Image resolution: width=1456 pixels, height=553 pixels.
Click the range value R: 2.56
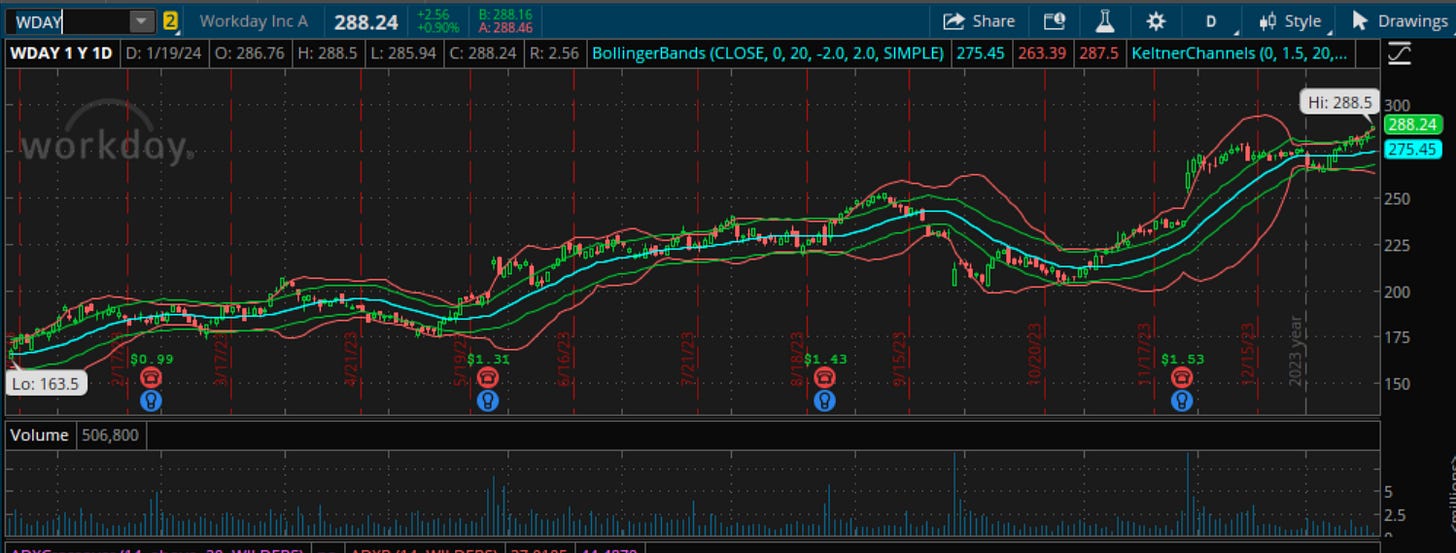[555, 52]
